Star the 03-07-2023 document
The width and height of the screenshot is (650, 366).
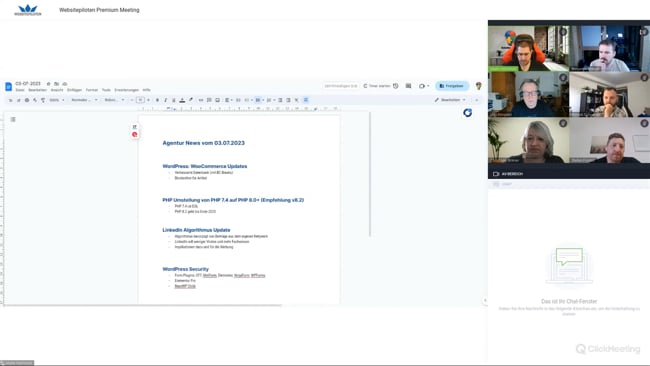tap(49, 84)
